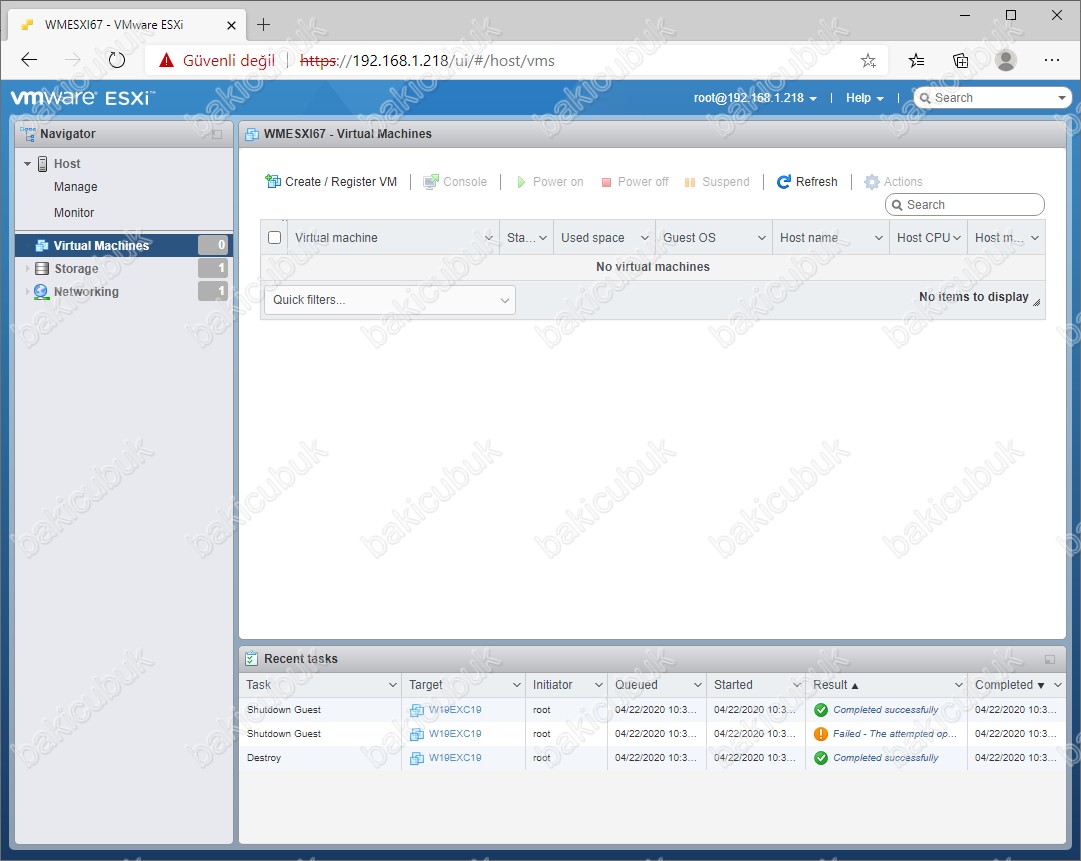The height and width of the screenshot is (861, 1081).
Task: Select Networking in Navigator
Action: pyautogui.click(x=124, y=292)
